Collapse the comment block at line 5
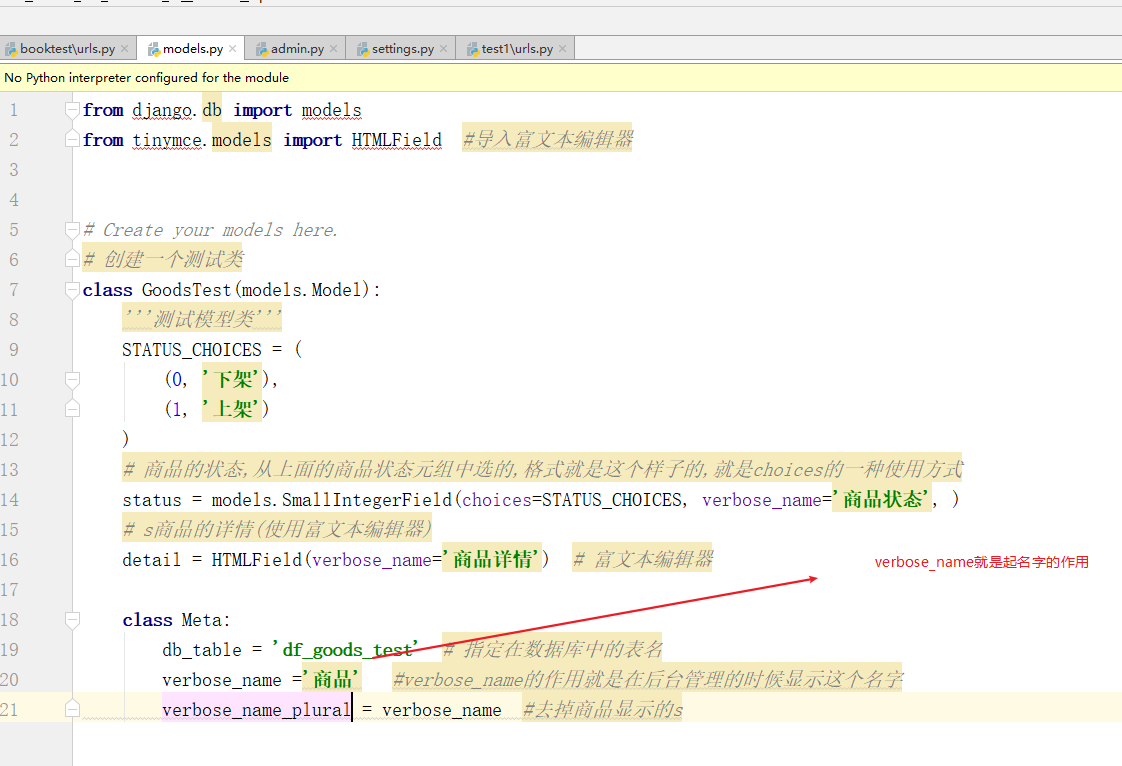 (x=72, y=230)
